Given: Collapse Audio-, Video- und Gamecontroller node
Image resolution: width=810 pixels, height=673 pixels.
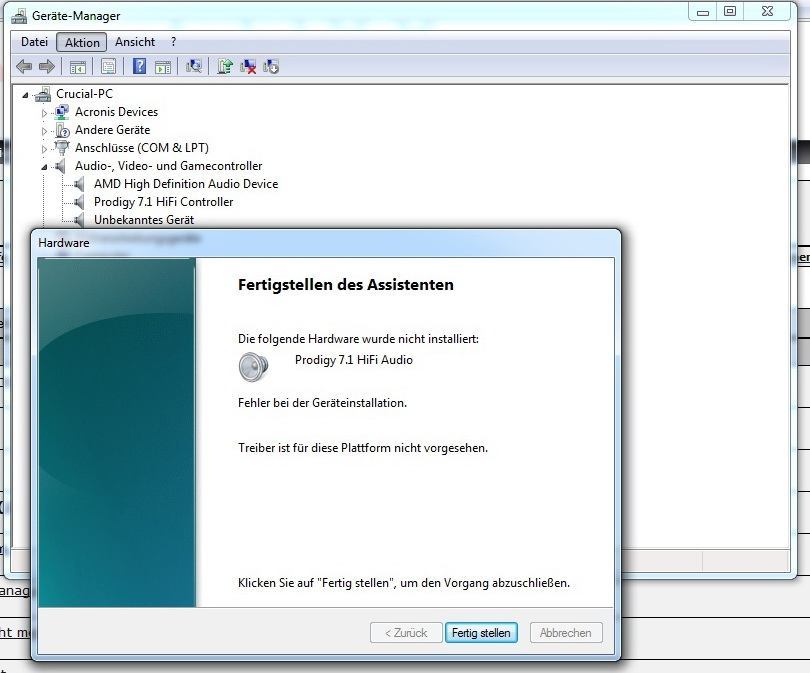Looking at the screenshot, I should tap(44, 167).
